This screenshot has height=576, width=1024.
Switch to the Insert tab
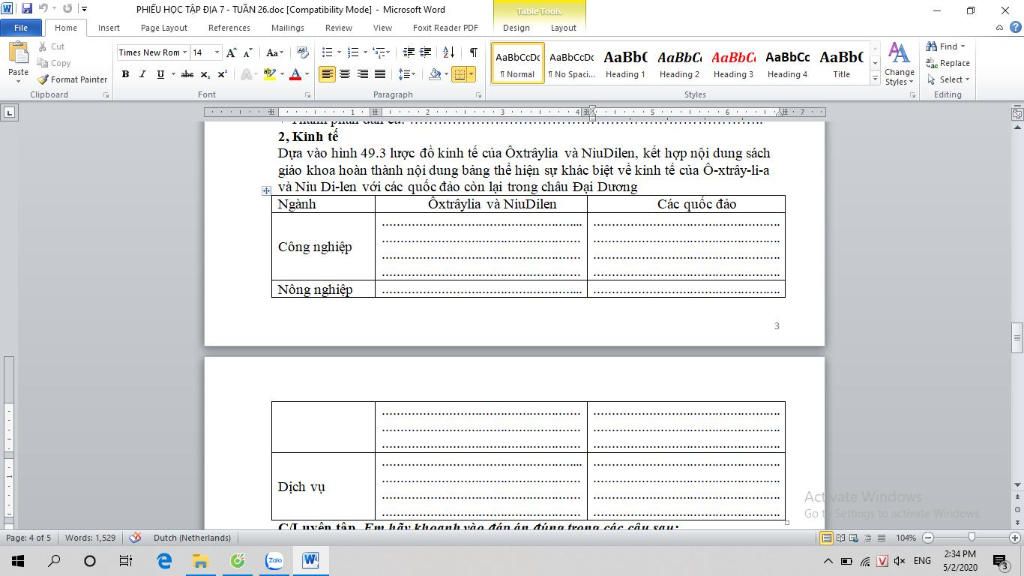point(109,27)
